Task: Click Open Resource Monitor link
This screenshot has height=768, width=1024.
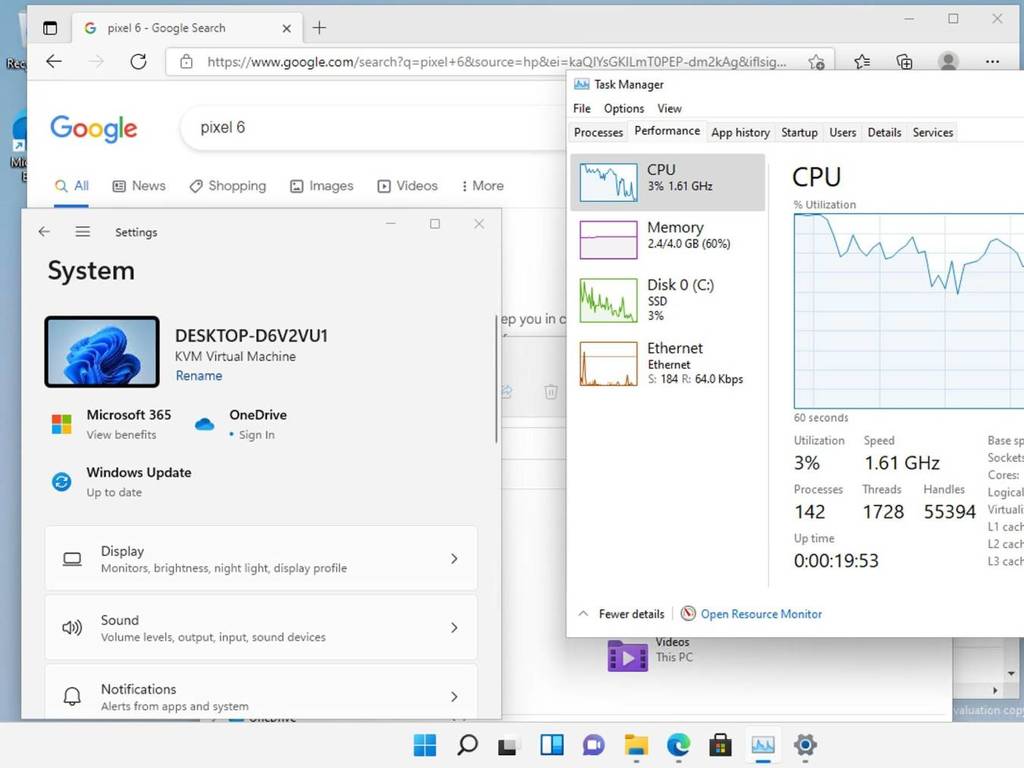Action: [x=751, y=614]
